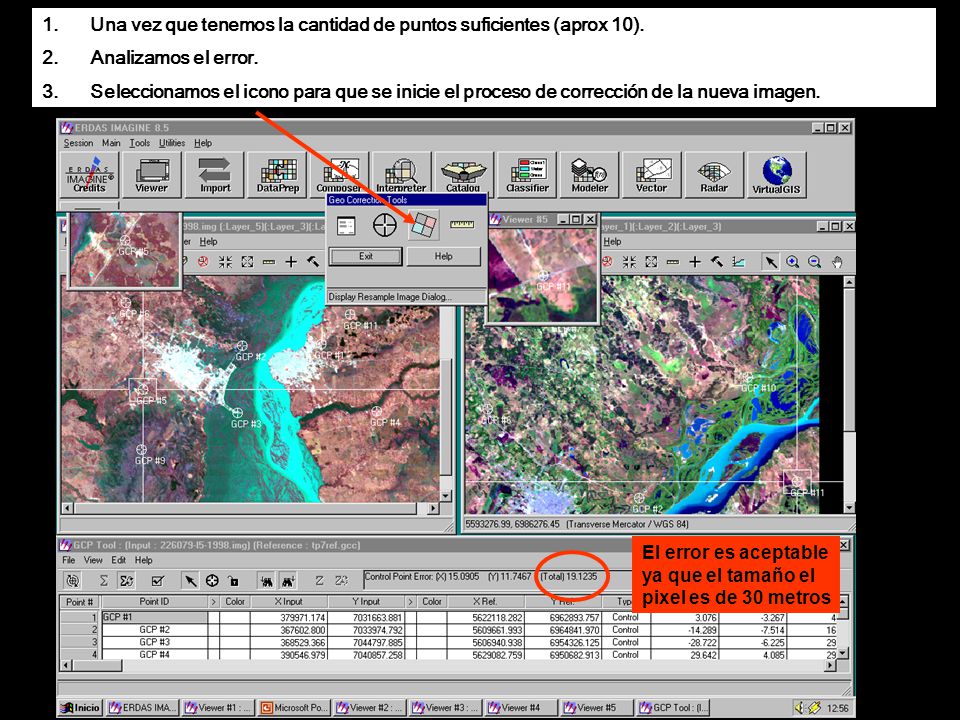Screen dimensions: 960x720
Task: Click the zoom-in magnifier in the reference viewer
Action: coord(792,262)
